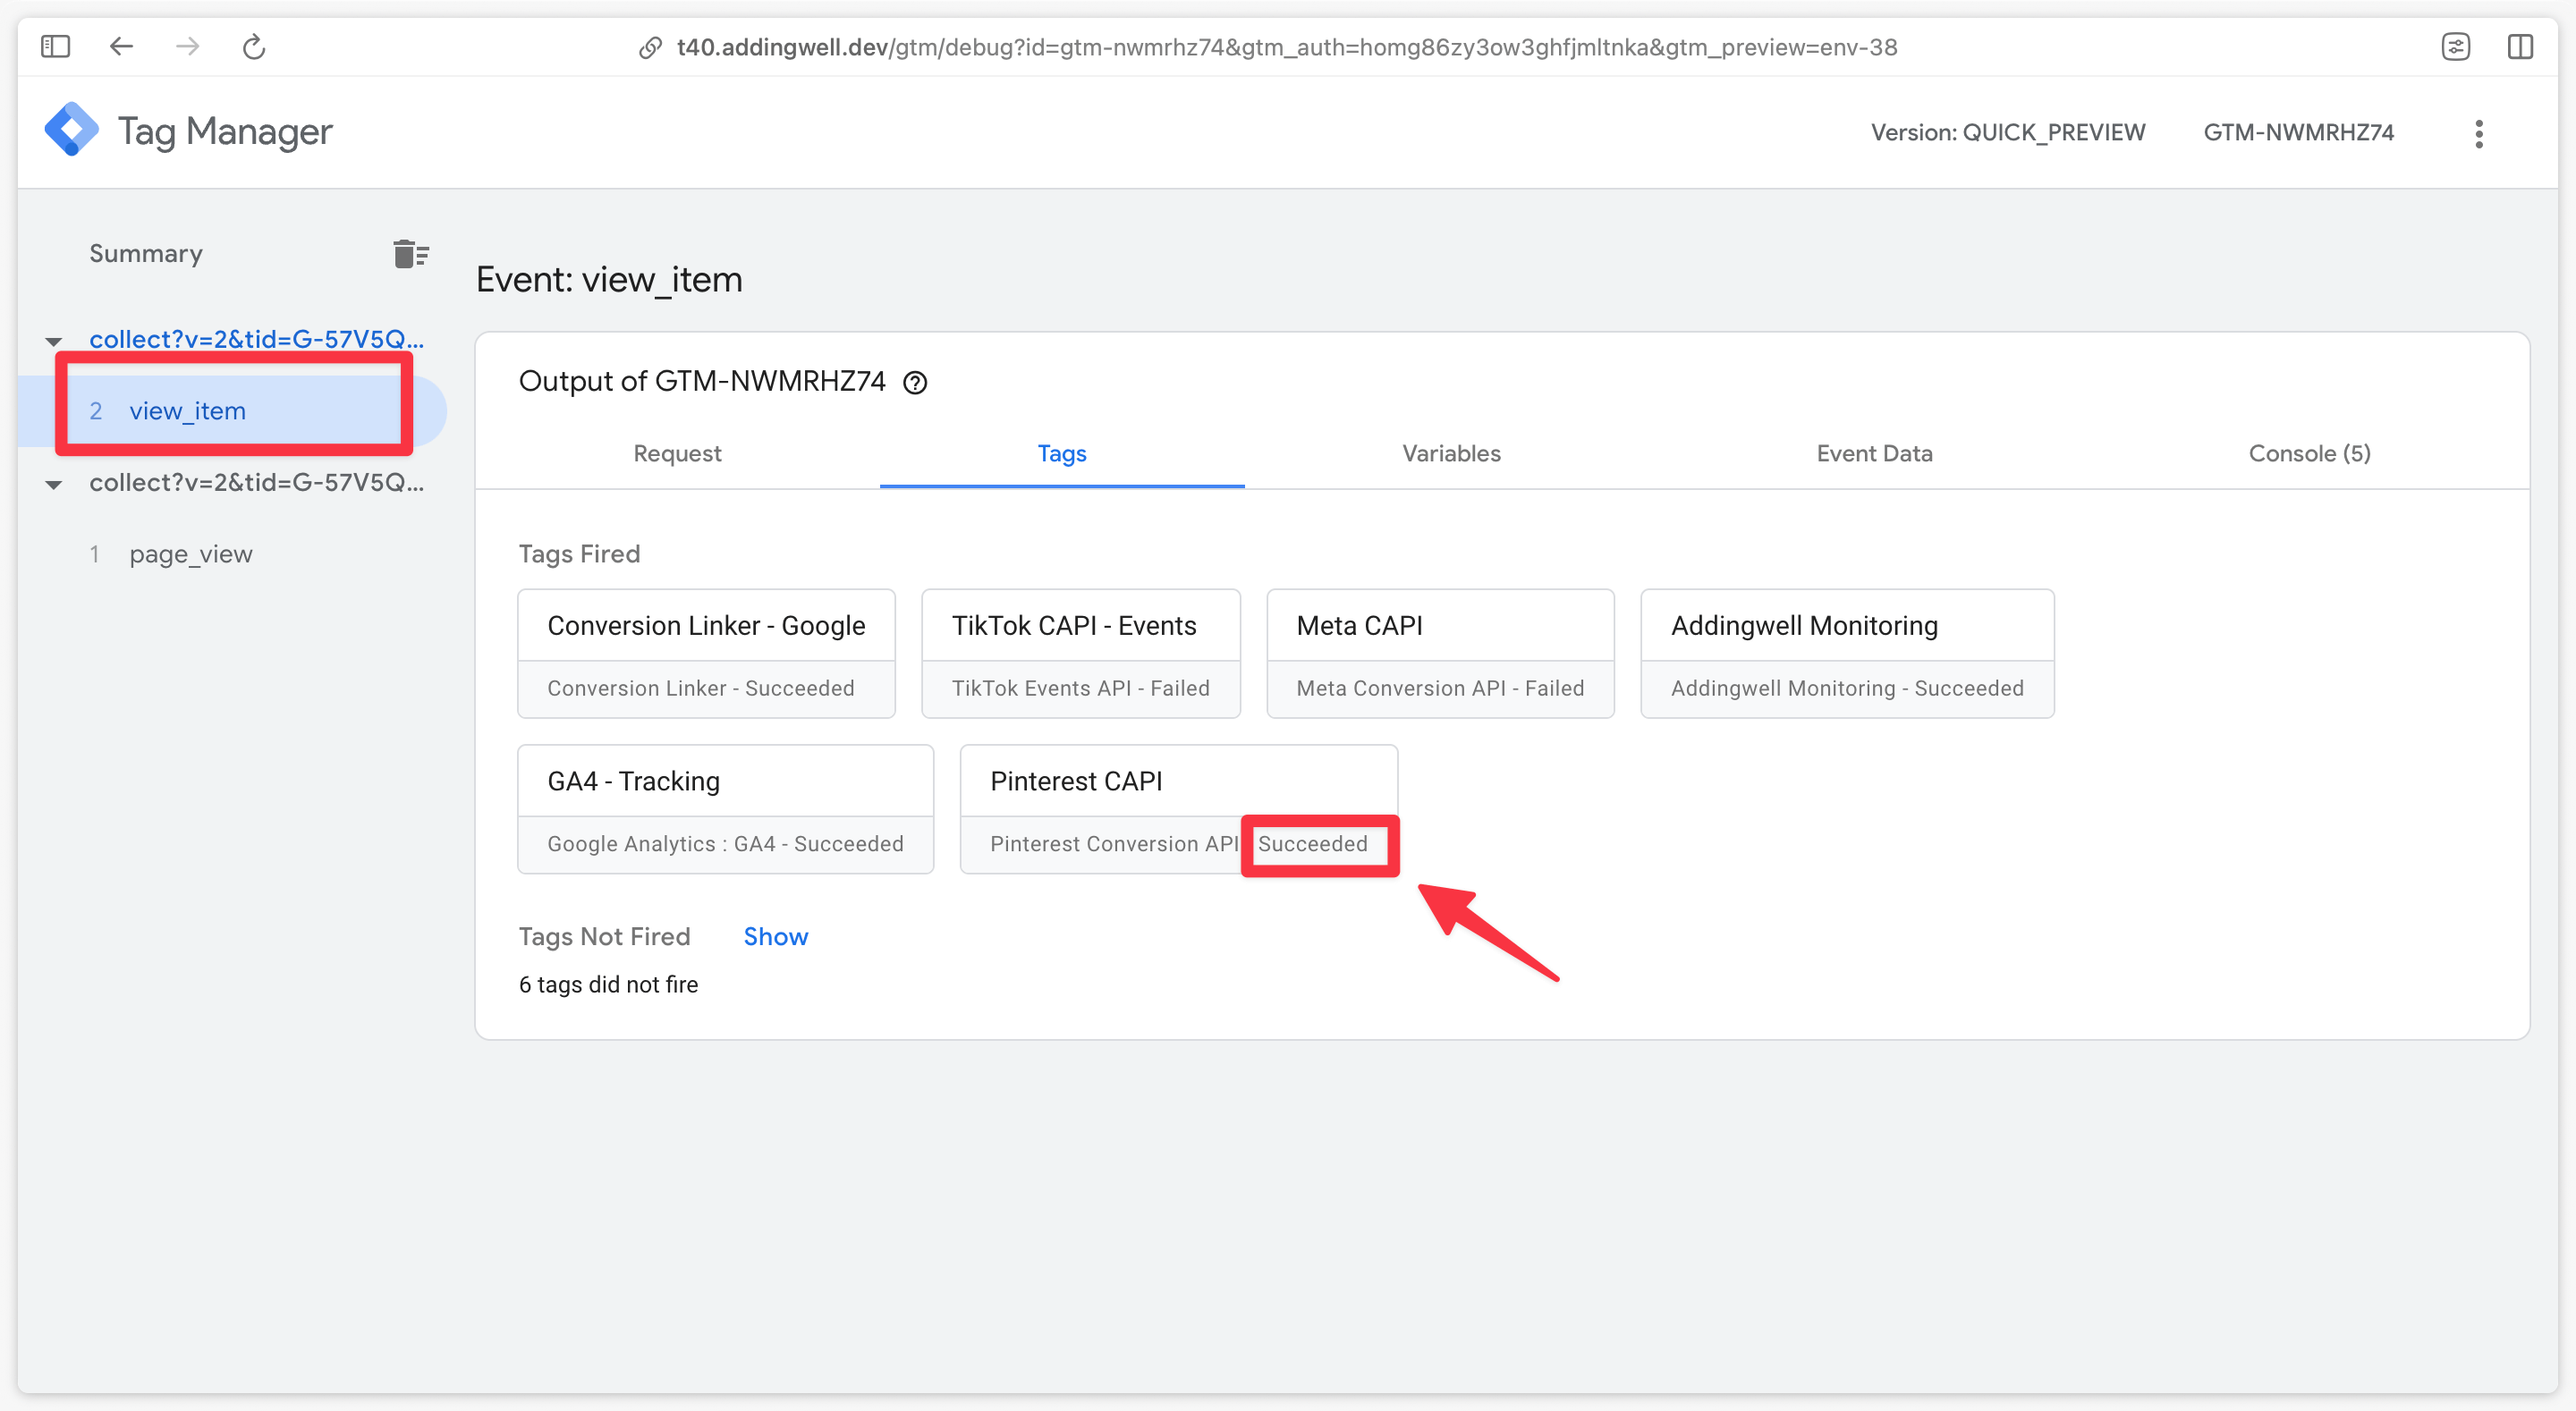Select the Summary item in sidebar

point(146,253)
